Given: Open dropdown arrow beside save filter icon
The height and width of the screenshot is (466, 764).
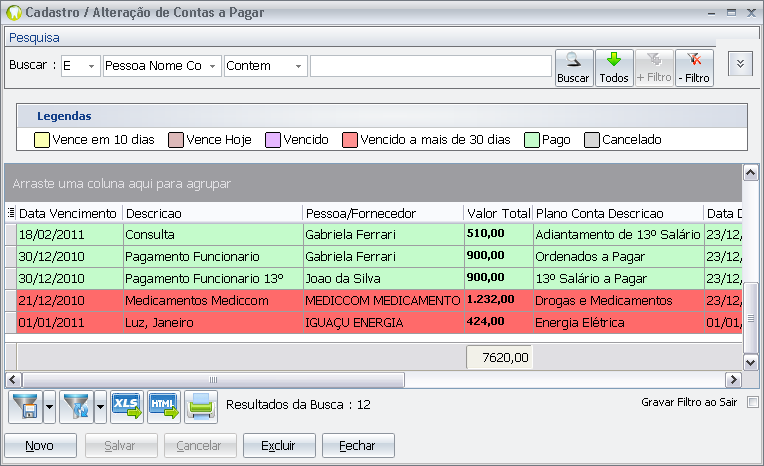Looking at the screenshot, I should [50, 407].
